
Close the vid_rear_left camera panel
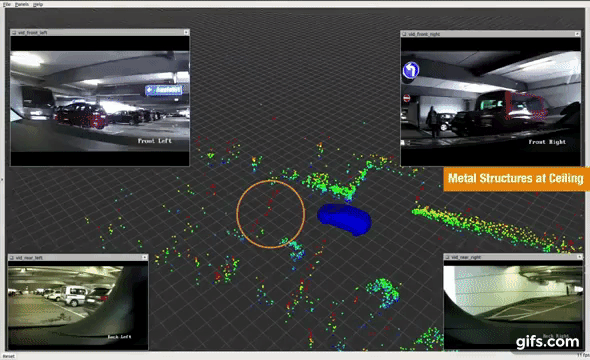[x=144, y=258]
